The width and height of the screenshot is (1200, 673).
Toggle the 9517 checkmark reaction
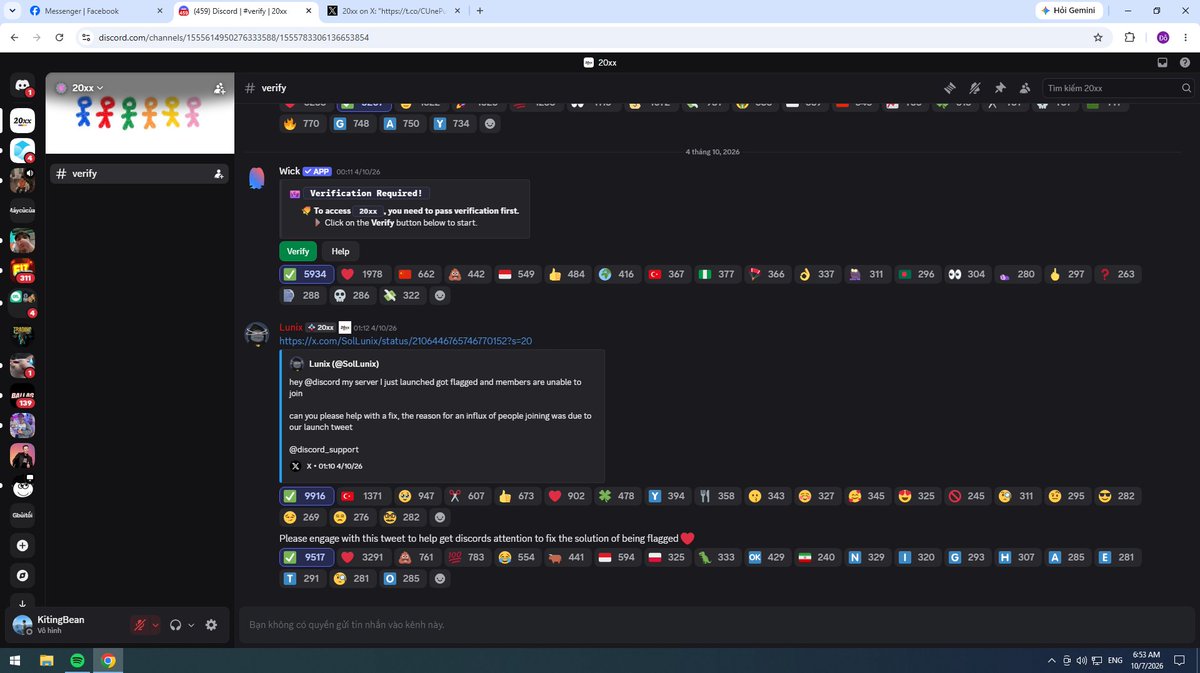click(306, 557)
